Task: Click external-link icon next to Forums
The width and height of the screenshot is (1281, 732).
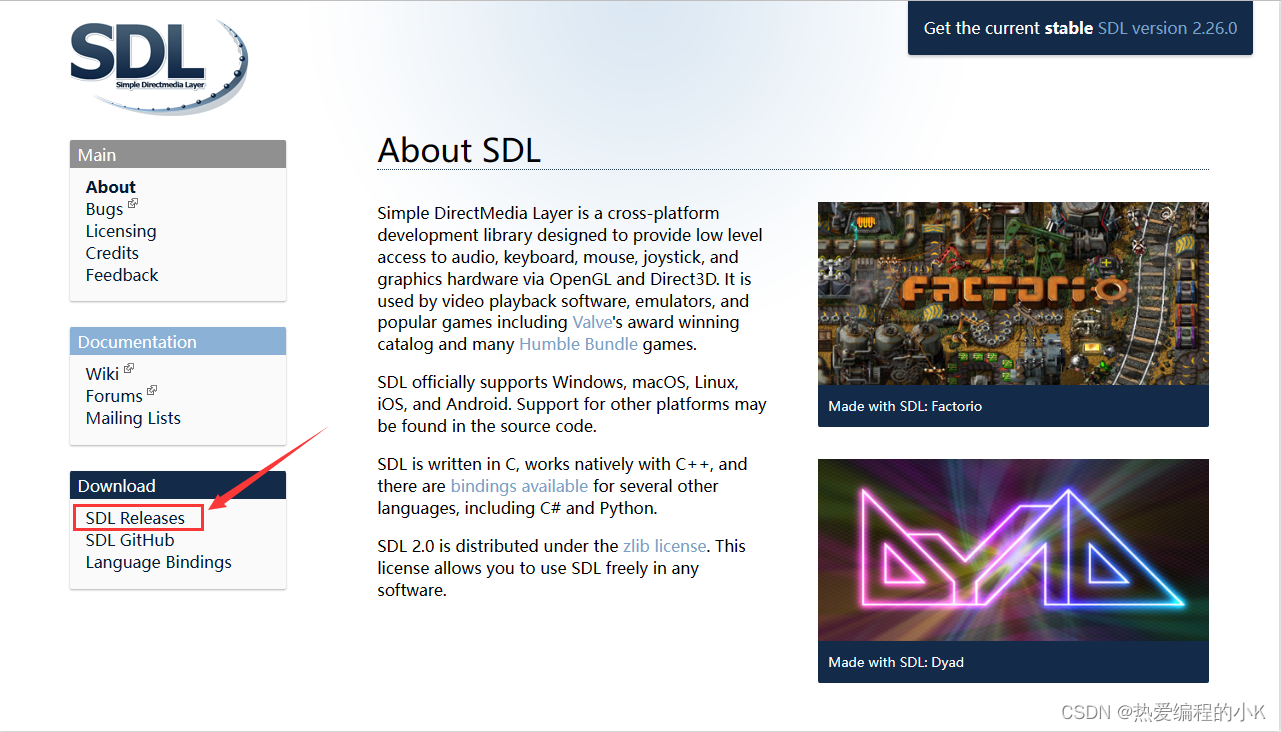Action: (152, 391)
